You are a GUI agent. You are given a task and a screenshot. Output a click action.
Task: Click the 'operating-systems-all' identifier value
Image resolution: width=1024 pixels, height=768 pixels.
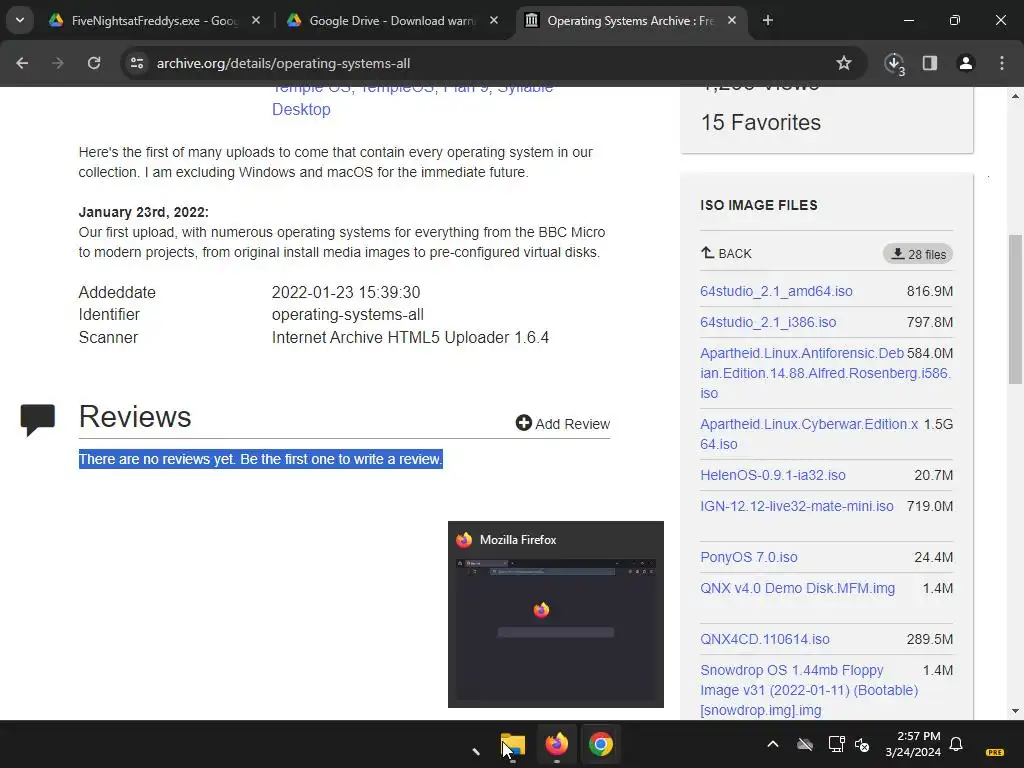[x=347, y=315]
